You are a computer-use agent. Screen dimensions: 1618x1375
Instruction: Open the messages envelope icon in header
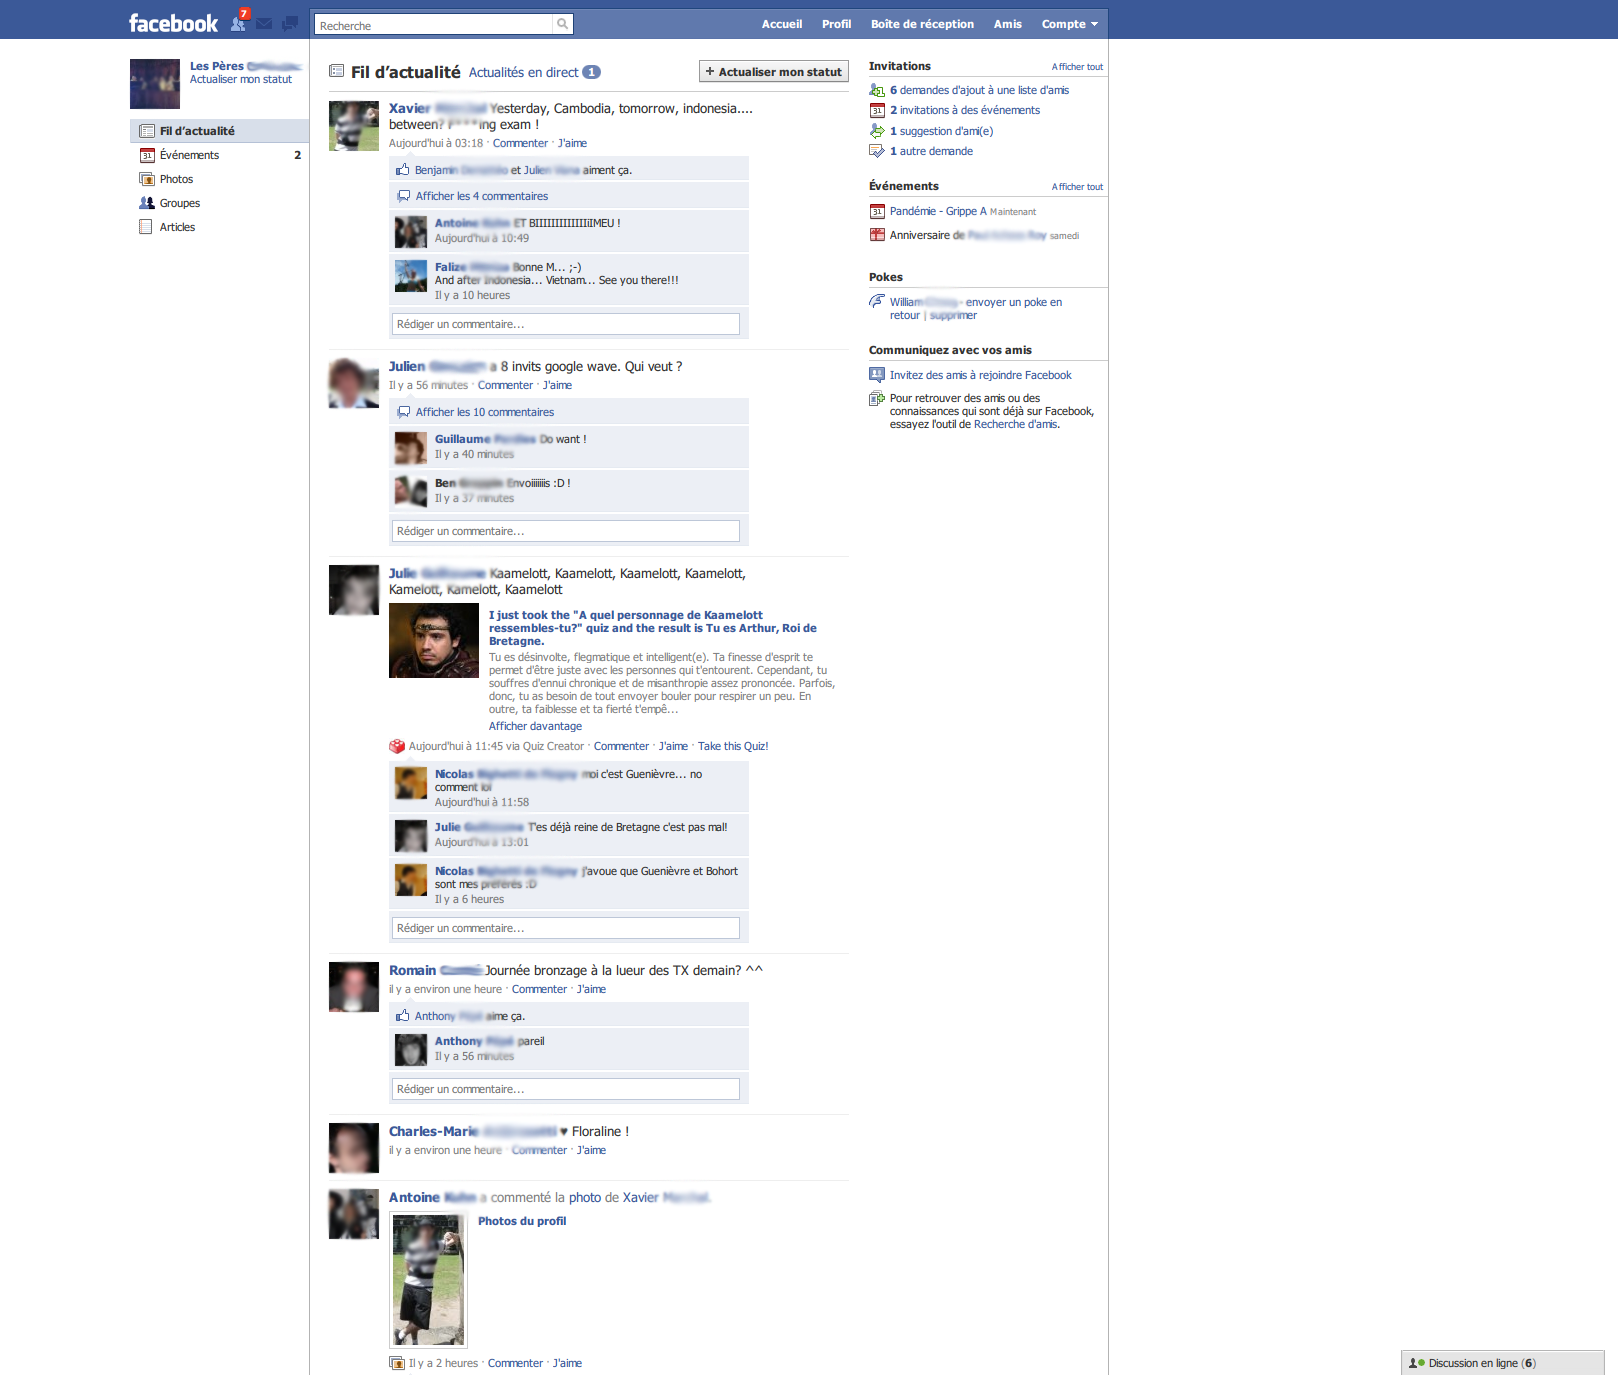tap(264, 24)
